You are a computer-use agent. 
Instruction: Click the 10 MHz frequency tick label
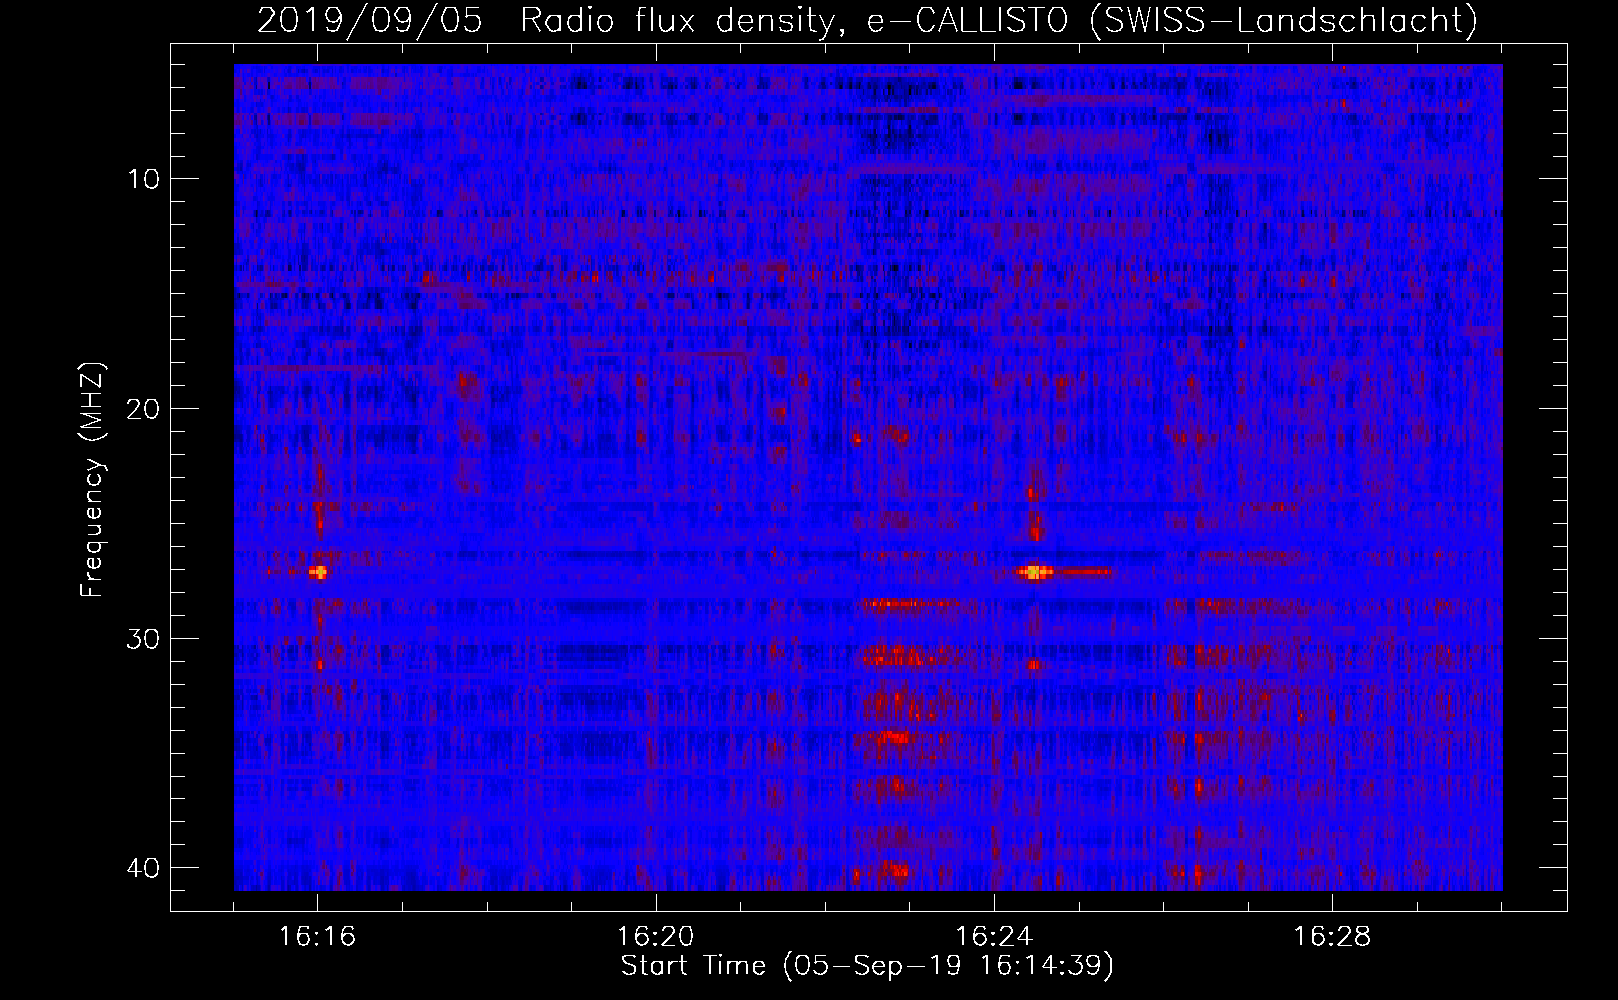tap(144, 179)
